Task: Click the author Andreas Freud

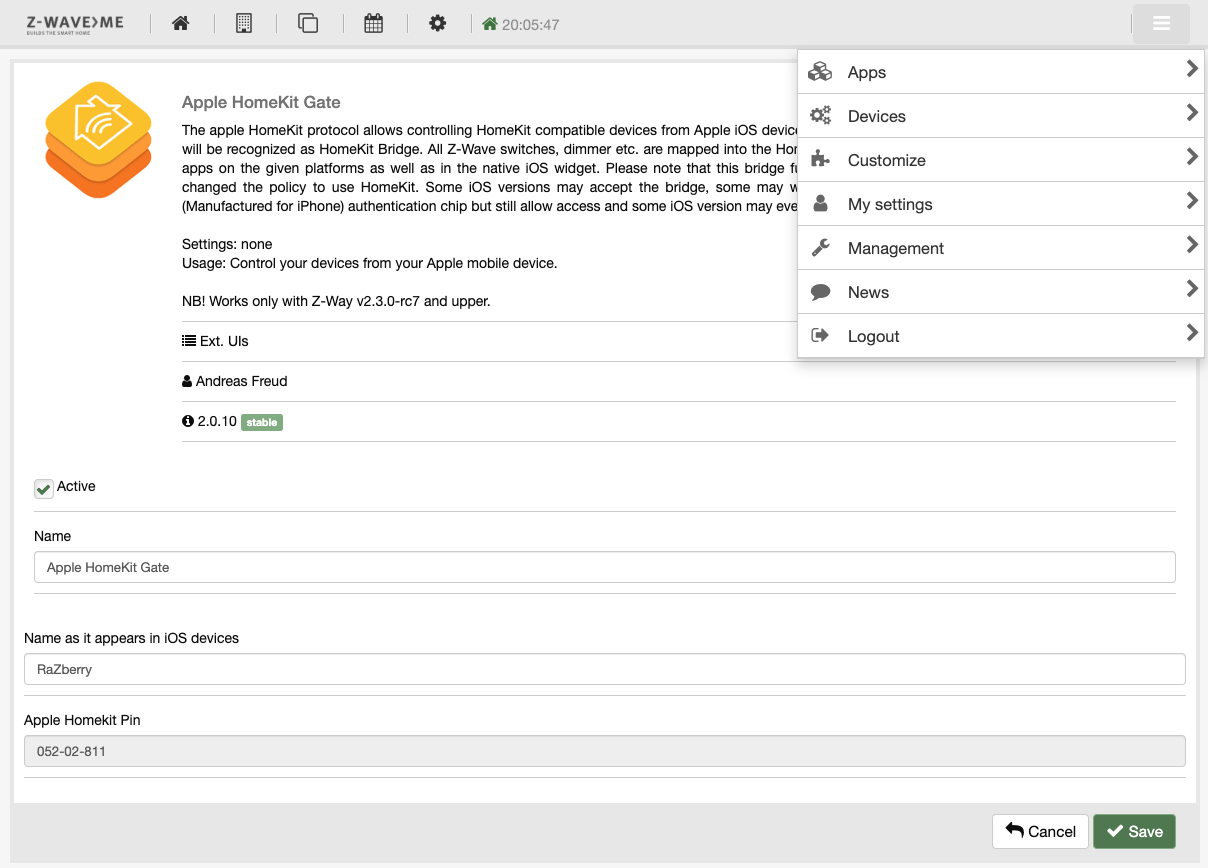Action: 241,381
